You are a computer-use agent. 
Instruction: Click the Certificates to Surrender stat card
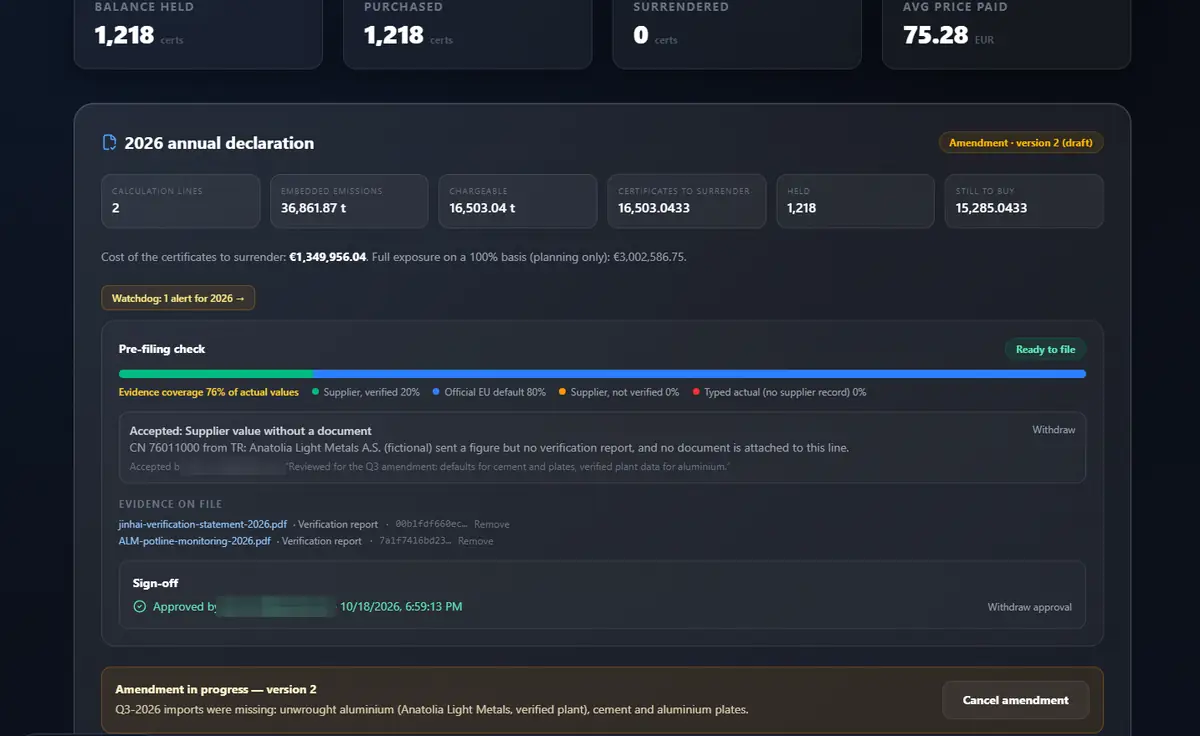687,201
